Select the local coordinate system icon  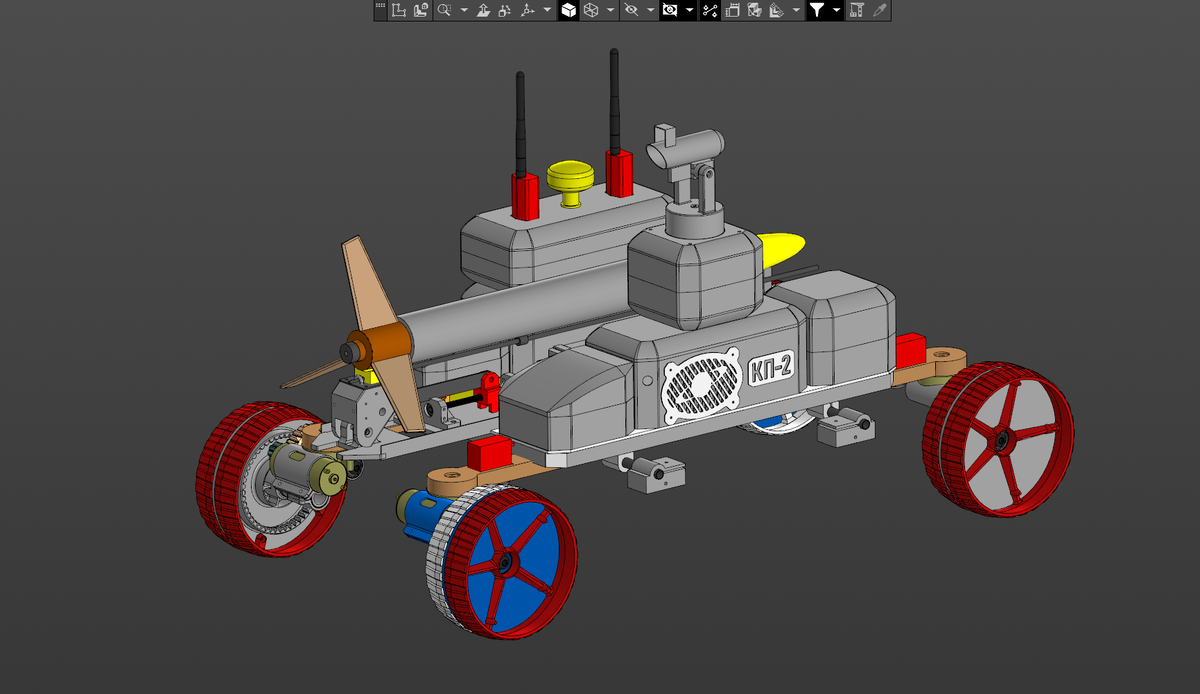(x=398, y=10)
